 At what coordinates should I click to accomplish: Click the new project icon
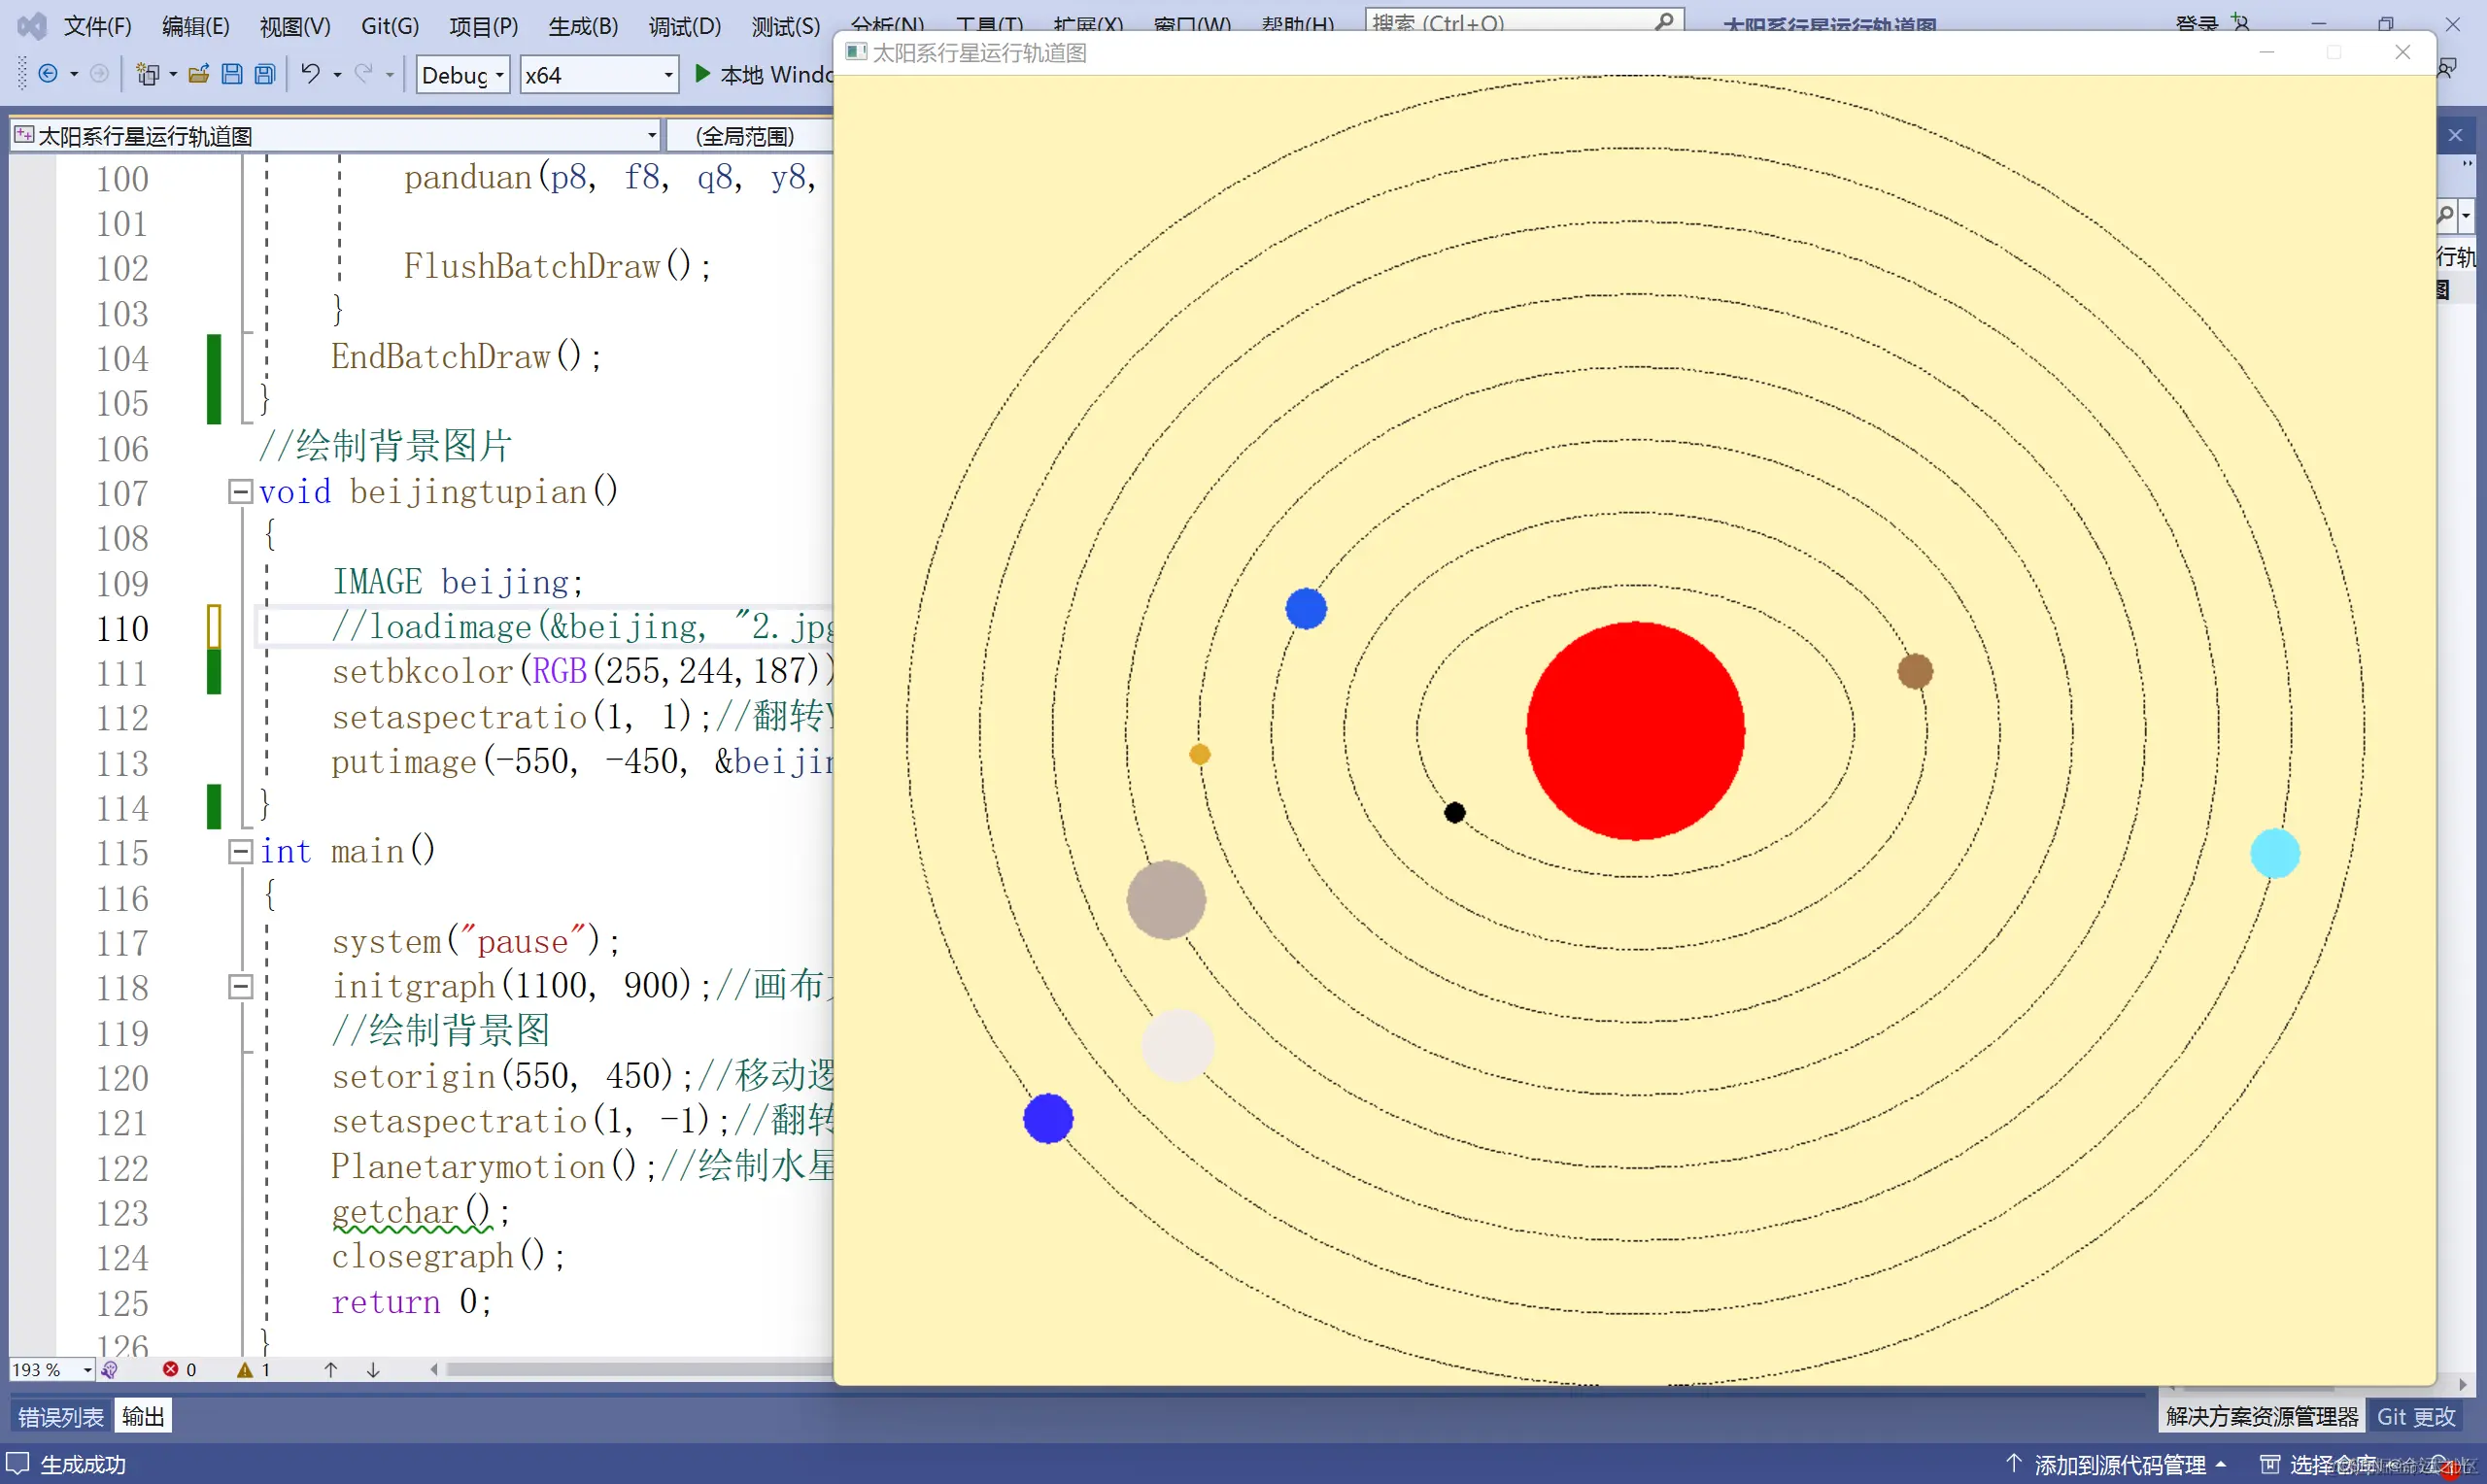pos(148,74)
